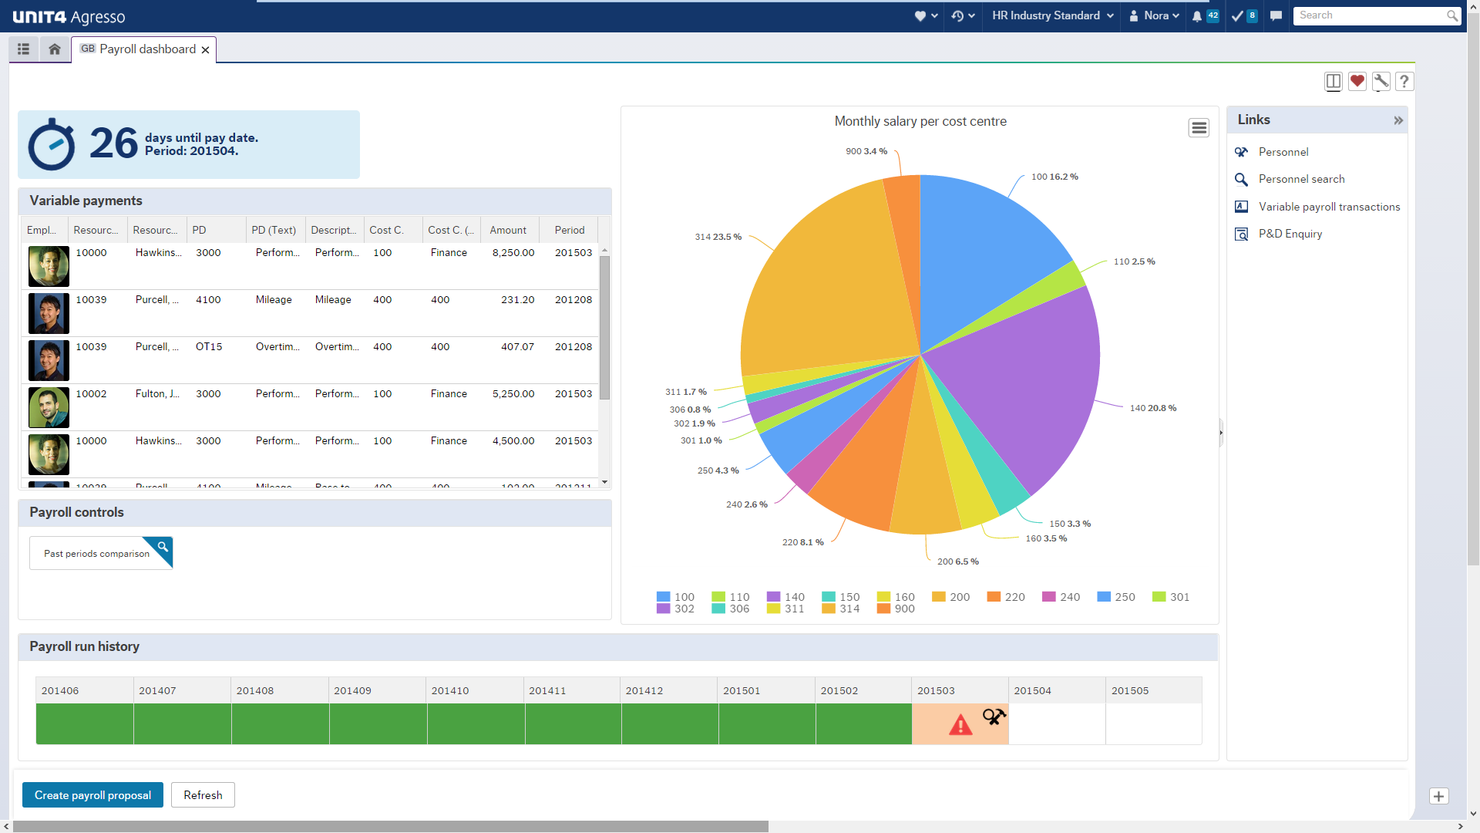Open the chat message bubble icon
The width and height of the screenshot is (1480, 833).
point(1276,15)
